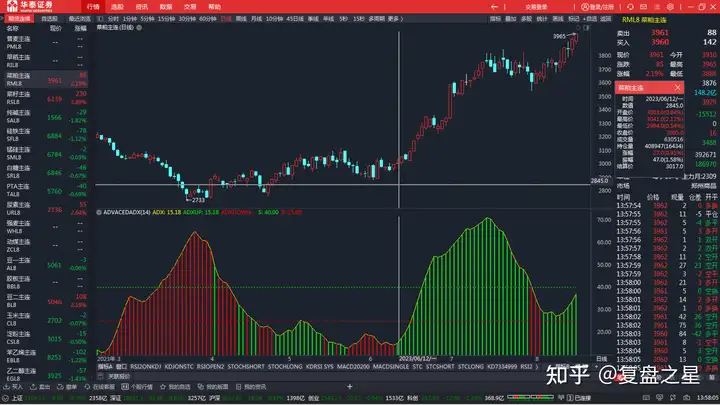Select the 日线 daily period
Viewport: 720px width, 405px height.
coord(226,19)
